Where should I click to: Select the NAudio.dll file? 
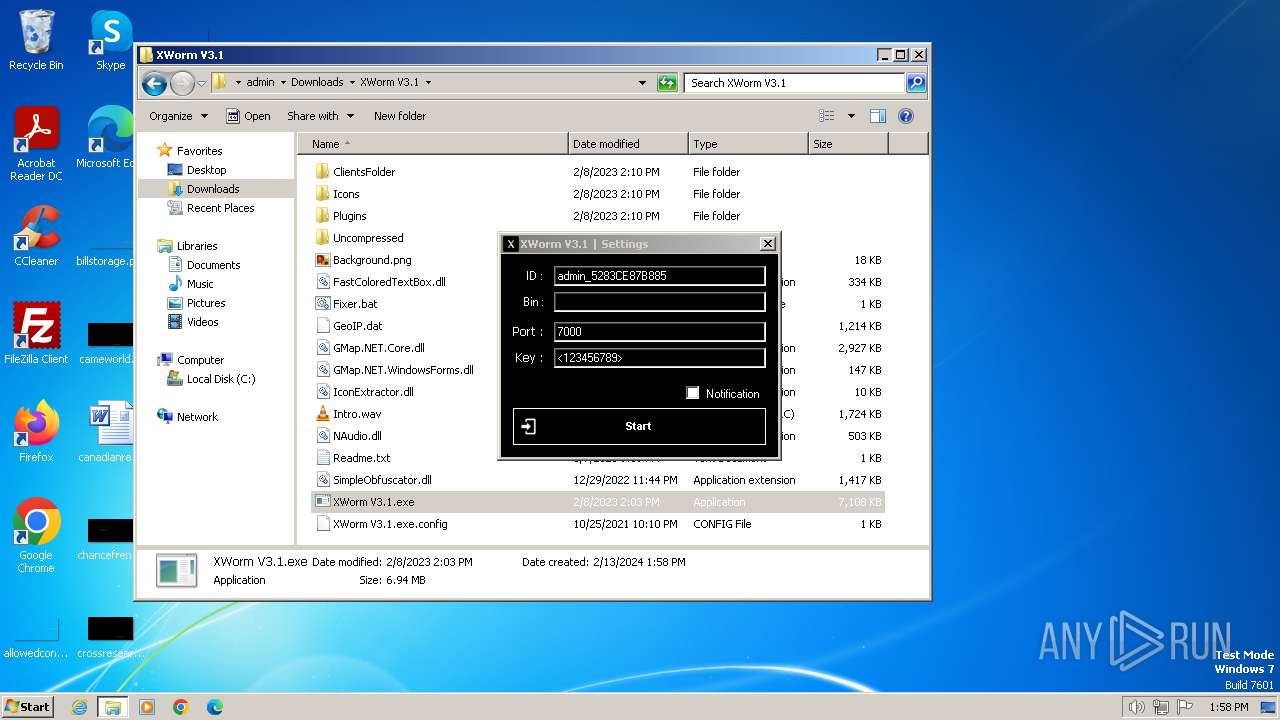357,436
